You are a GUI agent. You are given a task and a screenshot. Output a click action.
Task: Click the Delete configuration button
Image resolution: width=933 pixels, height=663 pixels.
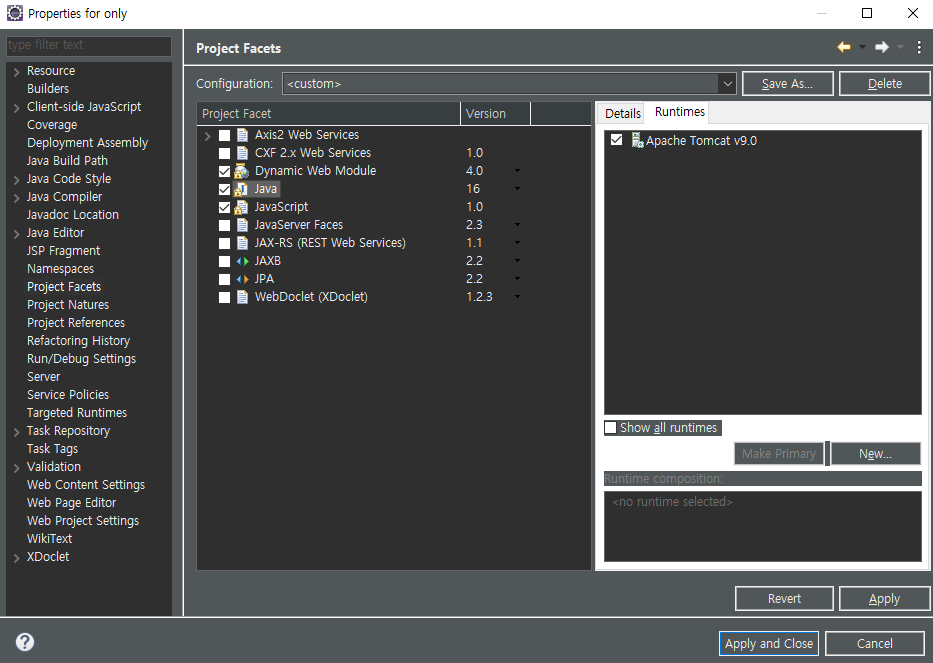click(x=884, y=84)
